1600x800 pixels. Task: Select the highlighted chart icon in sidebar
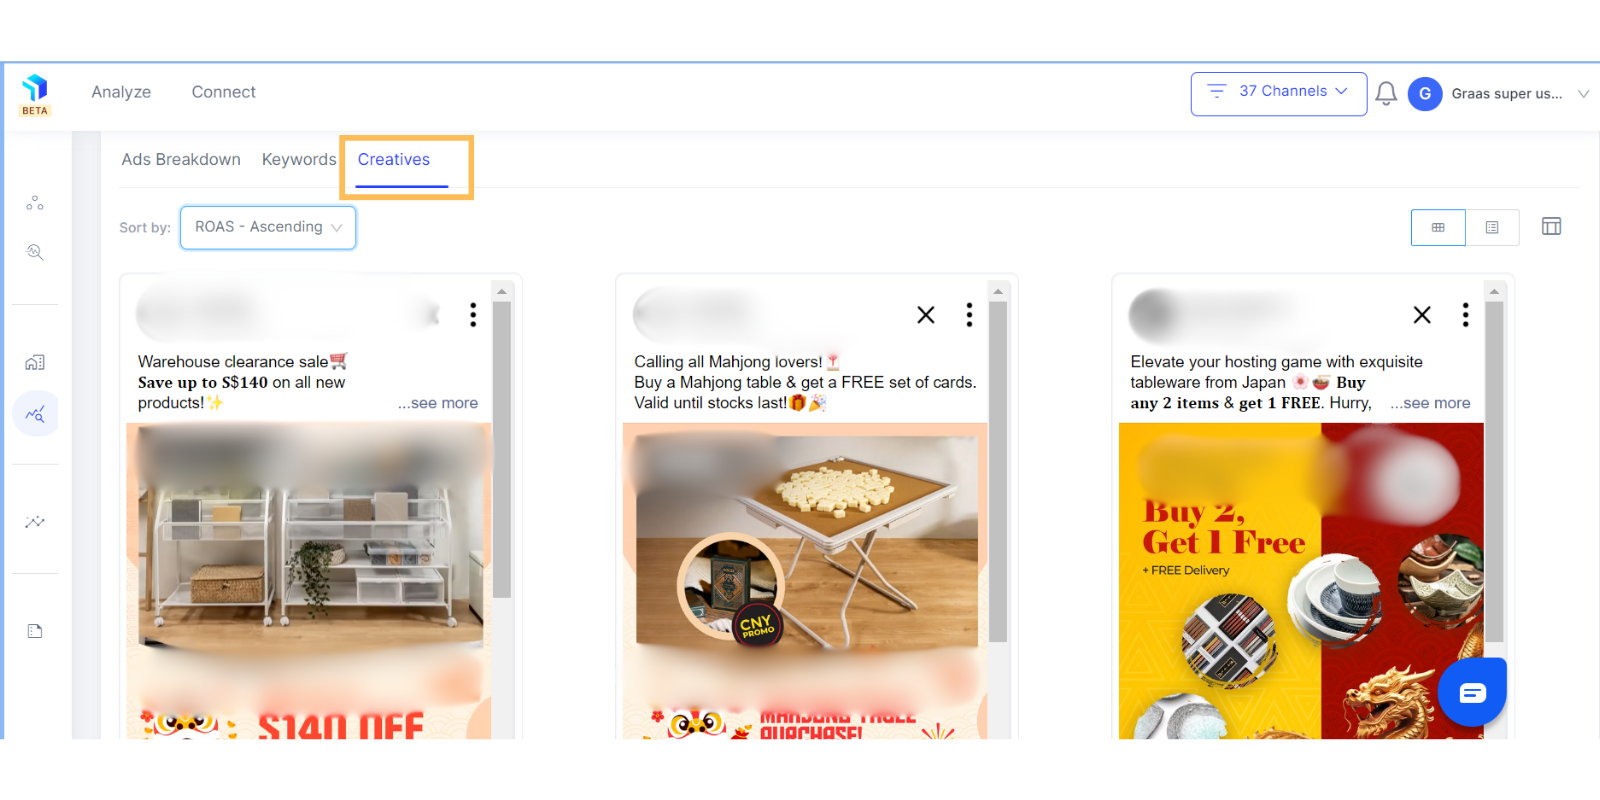pos(35,414)
